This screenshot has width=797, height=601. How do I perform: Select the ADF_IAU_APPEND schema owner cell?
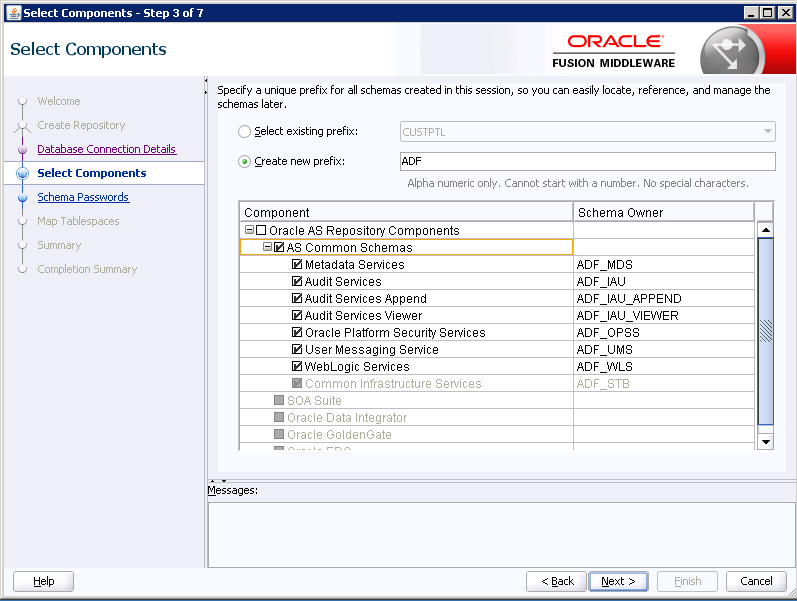tap(664, 298)
